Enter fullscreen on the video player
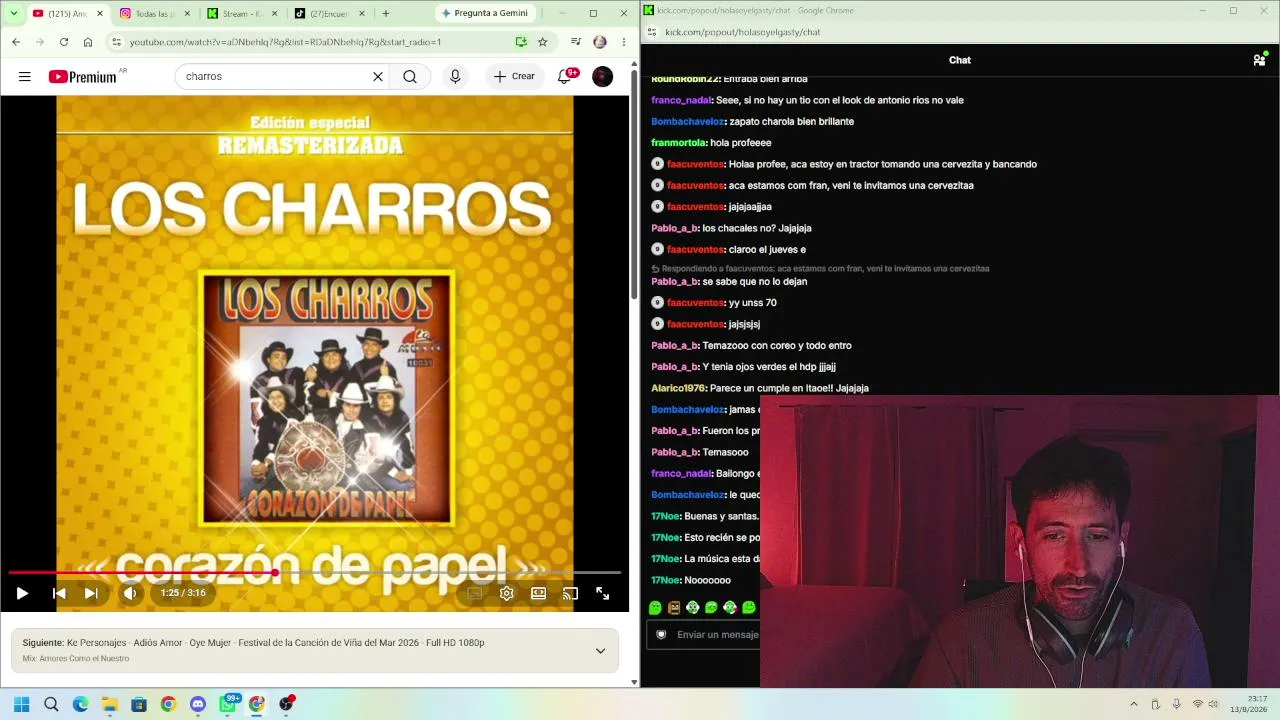 602,593
